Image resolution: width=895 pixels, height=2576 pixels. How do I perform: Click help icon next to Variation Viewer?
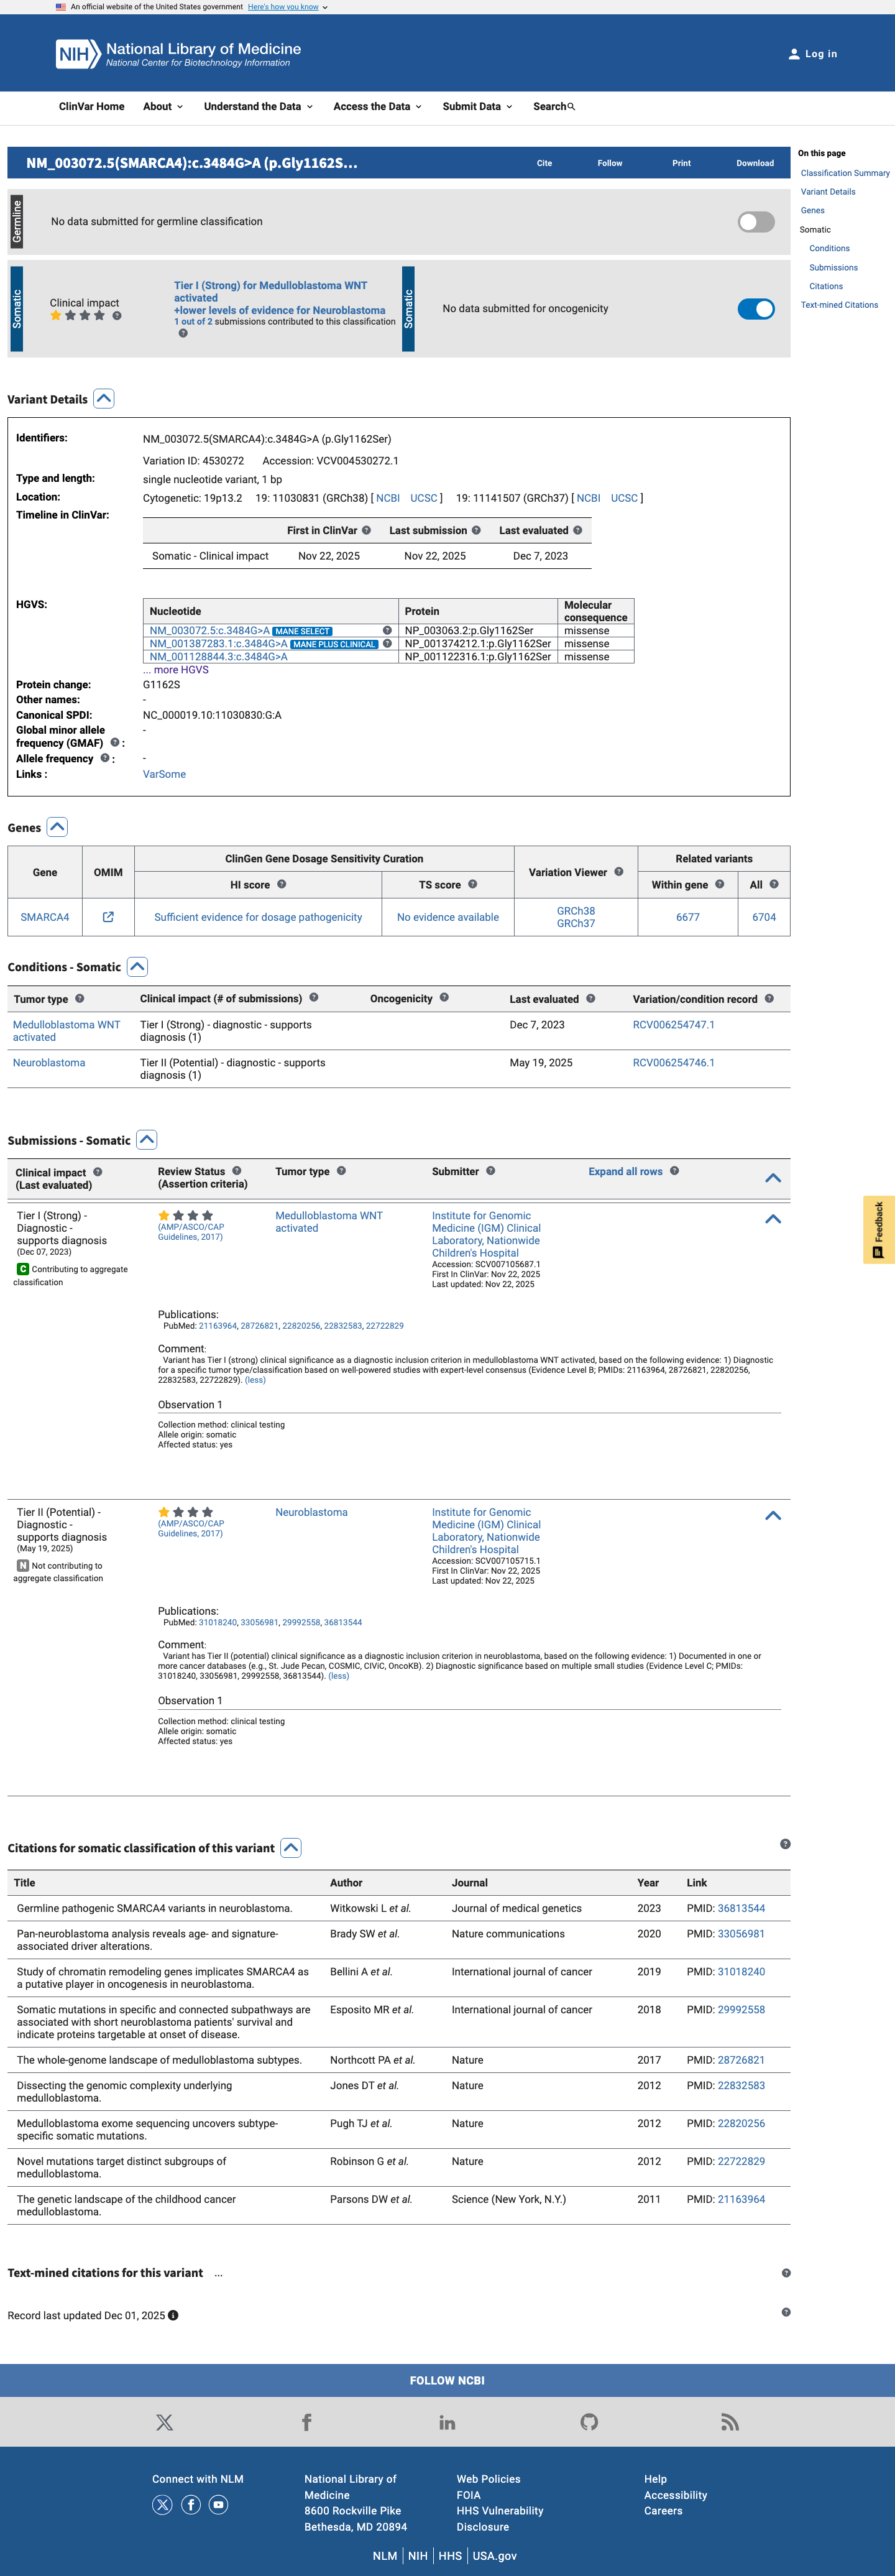[619, 872]
